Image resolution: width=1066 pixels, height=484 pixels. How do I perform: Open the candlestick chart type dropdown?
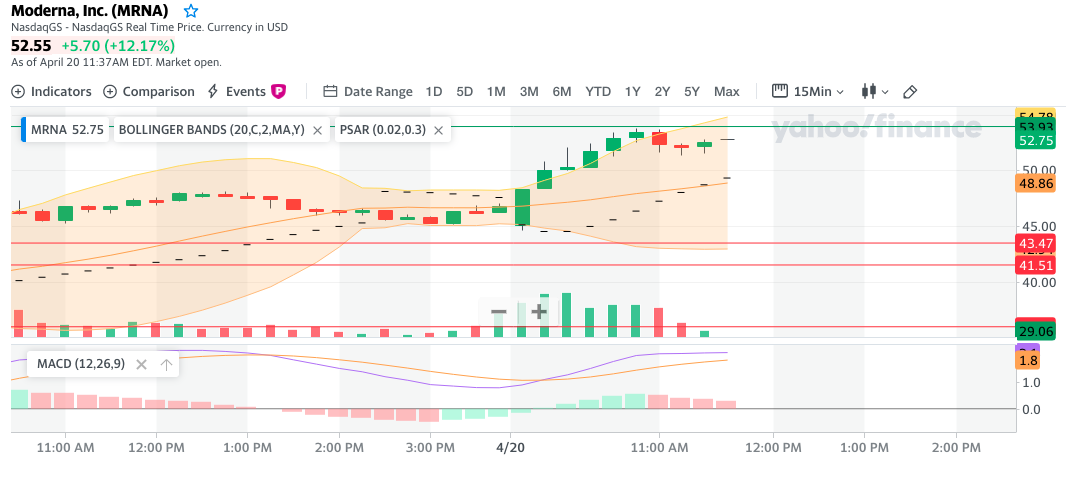pyautogui.click(x=874, y=91)
